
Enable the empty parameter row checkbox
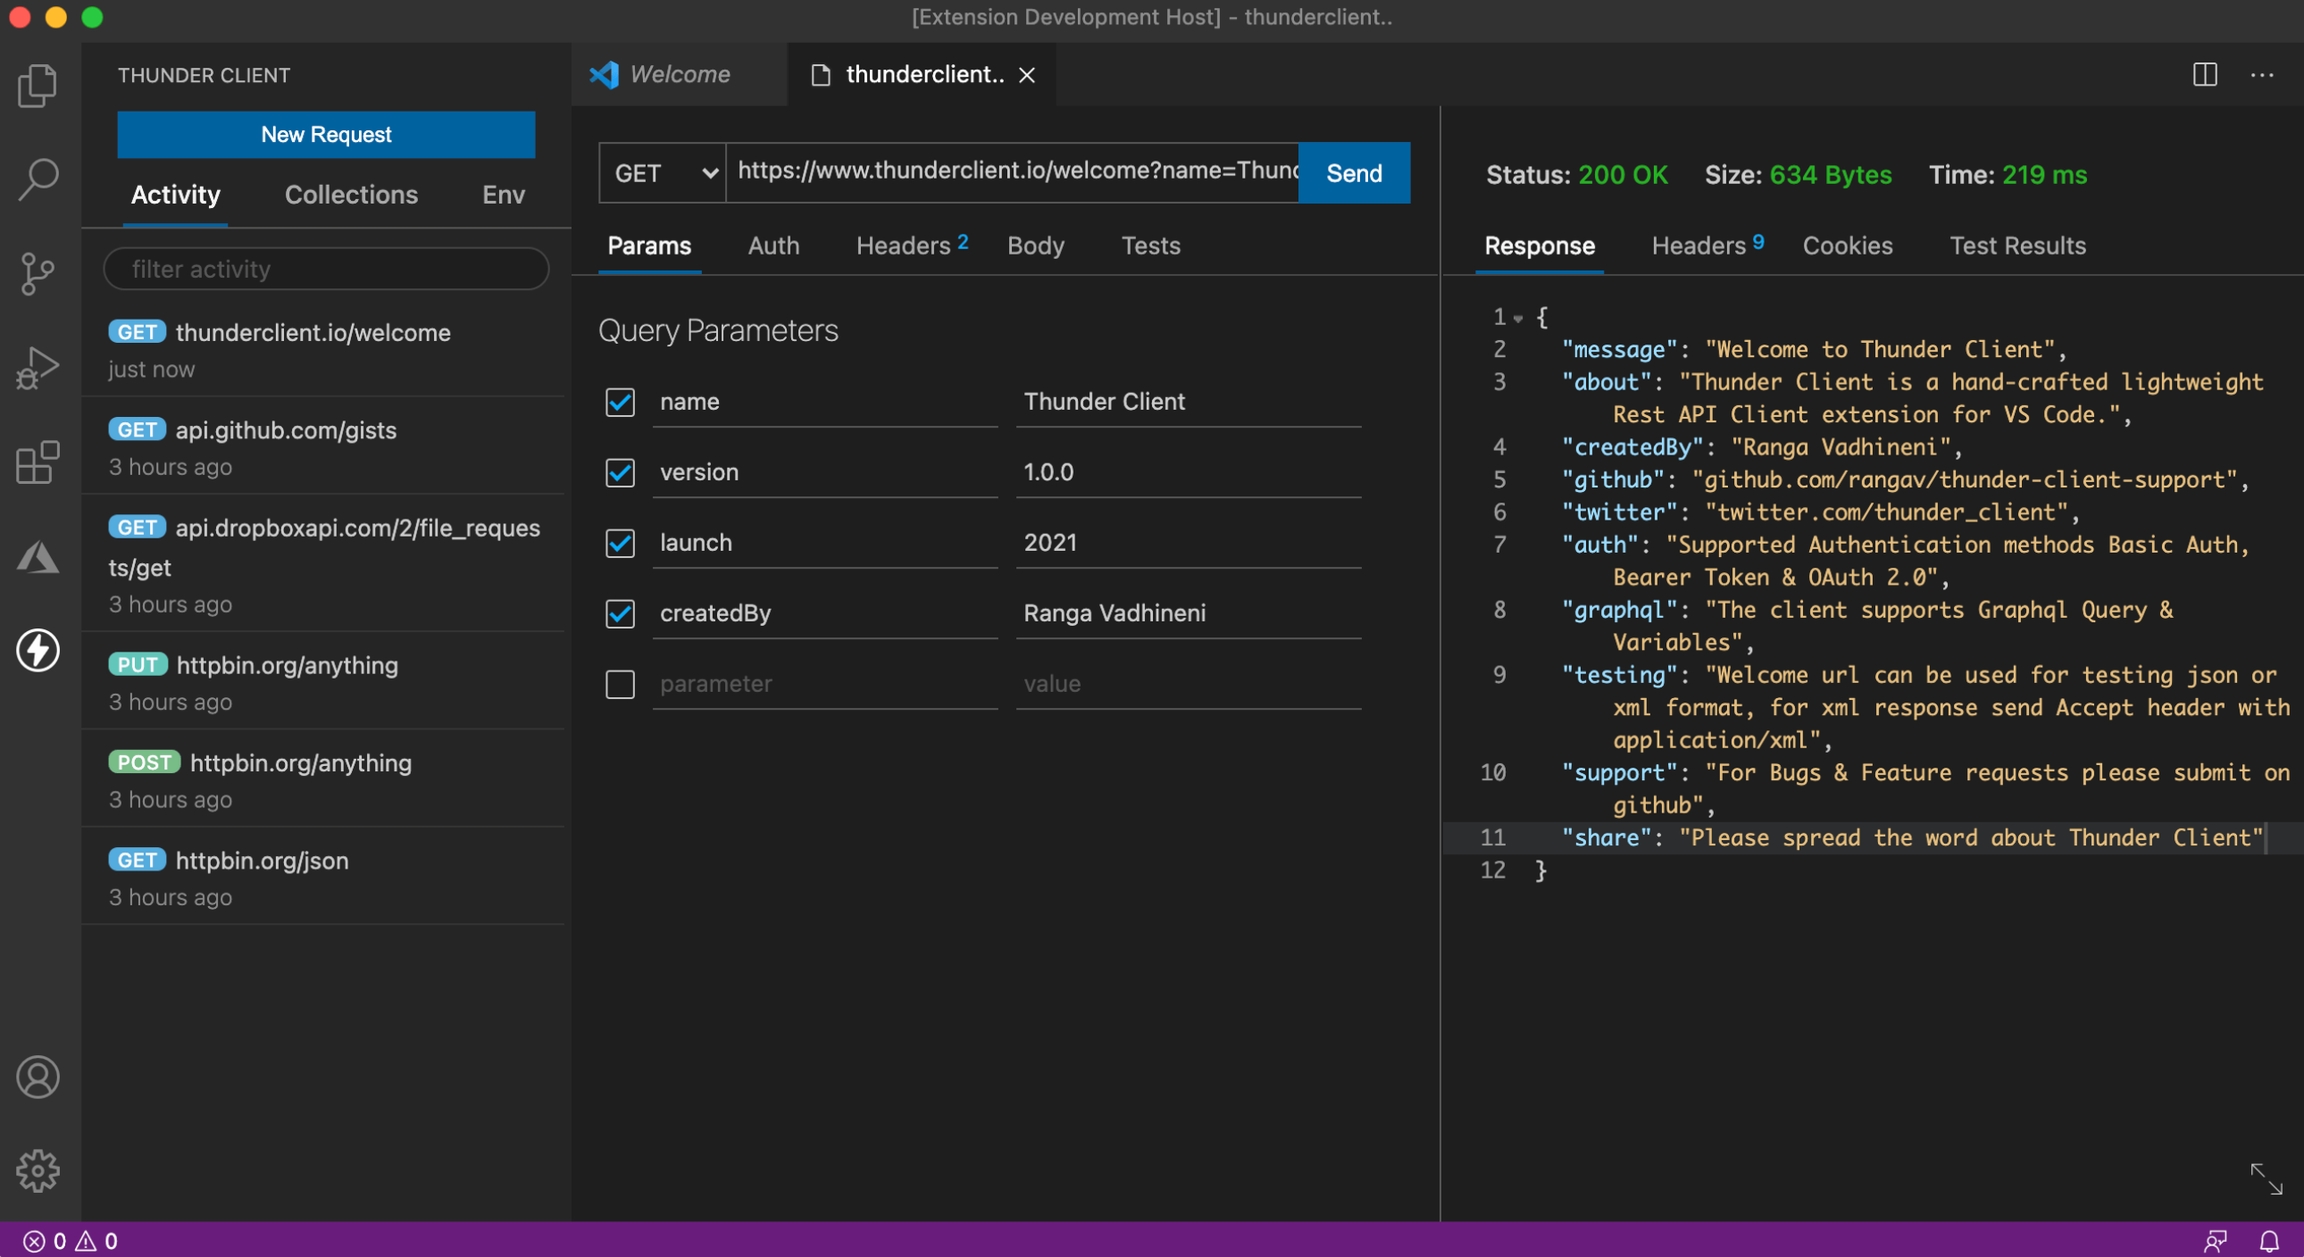620,684
